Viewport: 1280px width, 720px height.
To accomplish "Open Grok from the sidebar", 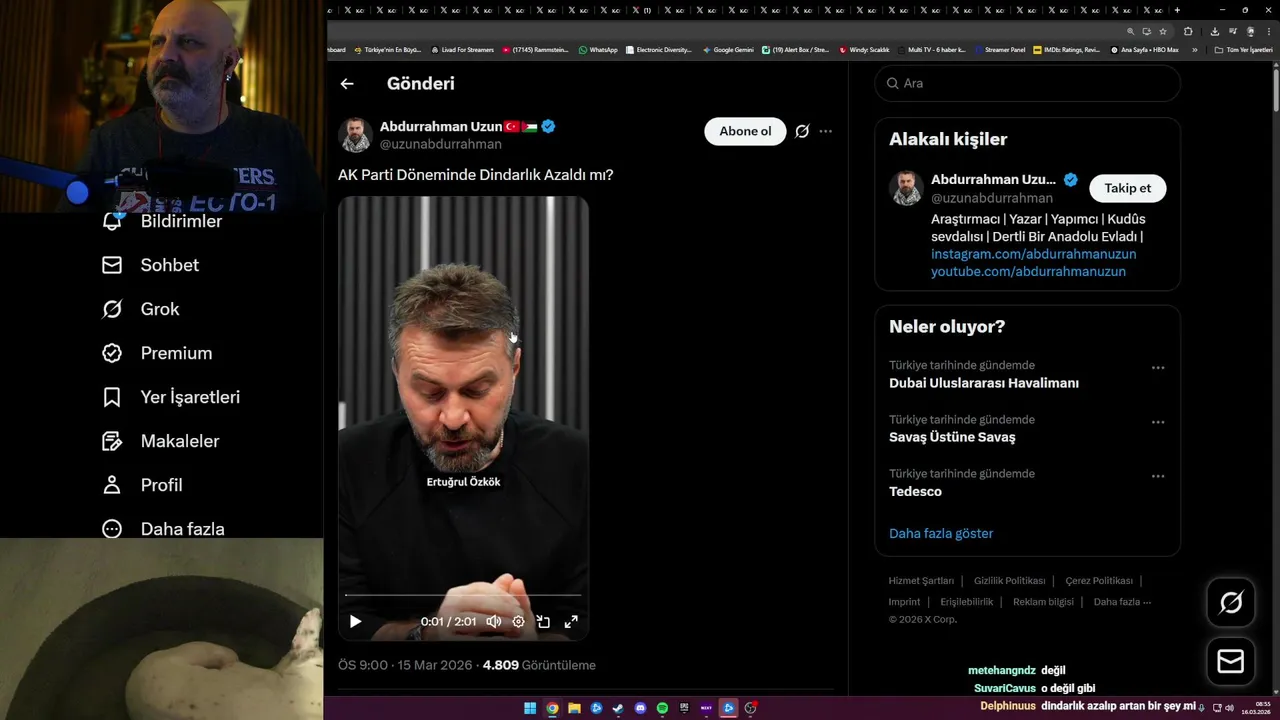I will click(140, 309).
